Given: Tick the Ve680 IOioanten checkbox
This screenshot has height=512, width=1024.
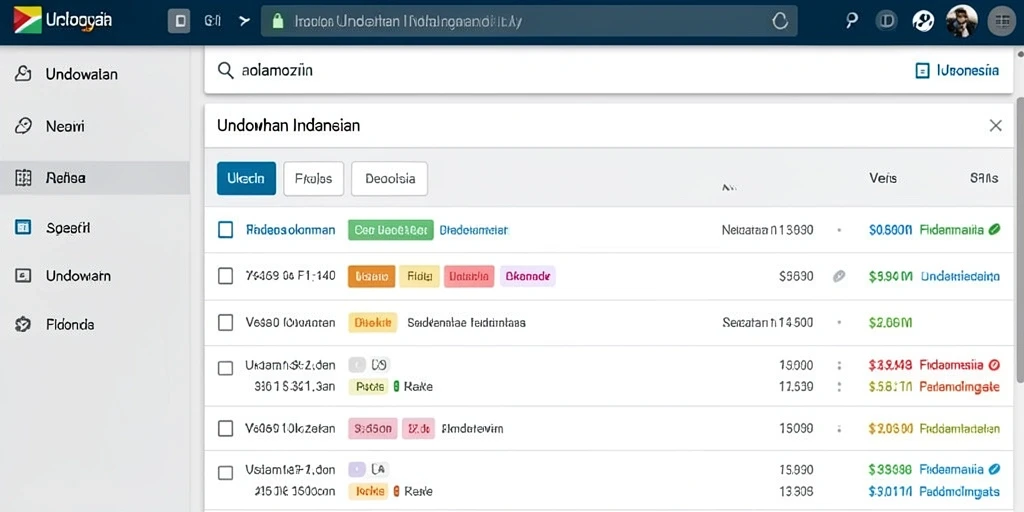Looking at the screenshot, I should [225, 322].
